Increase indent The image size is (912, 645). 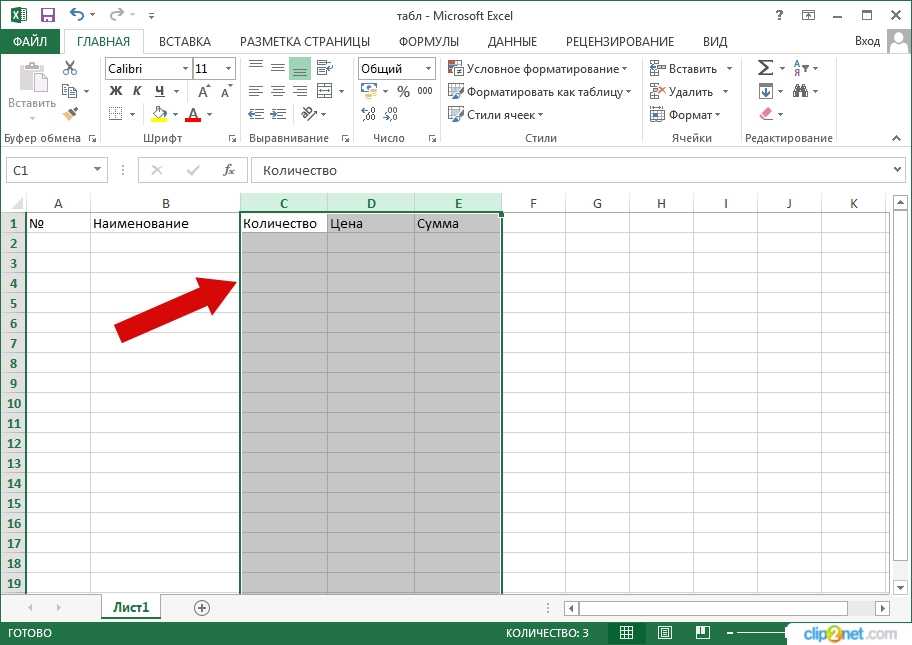tap(279, 114)
